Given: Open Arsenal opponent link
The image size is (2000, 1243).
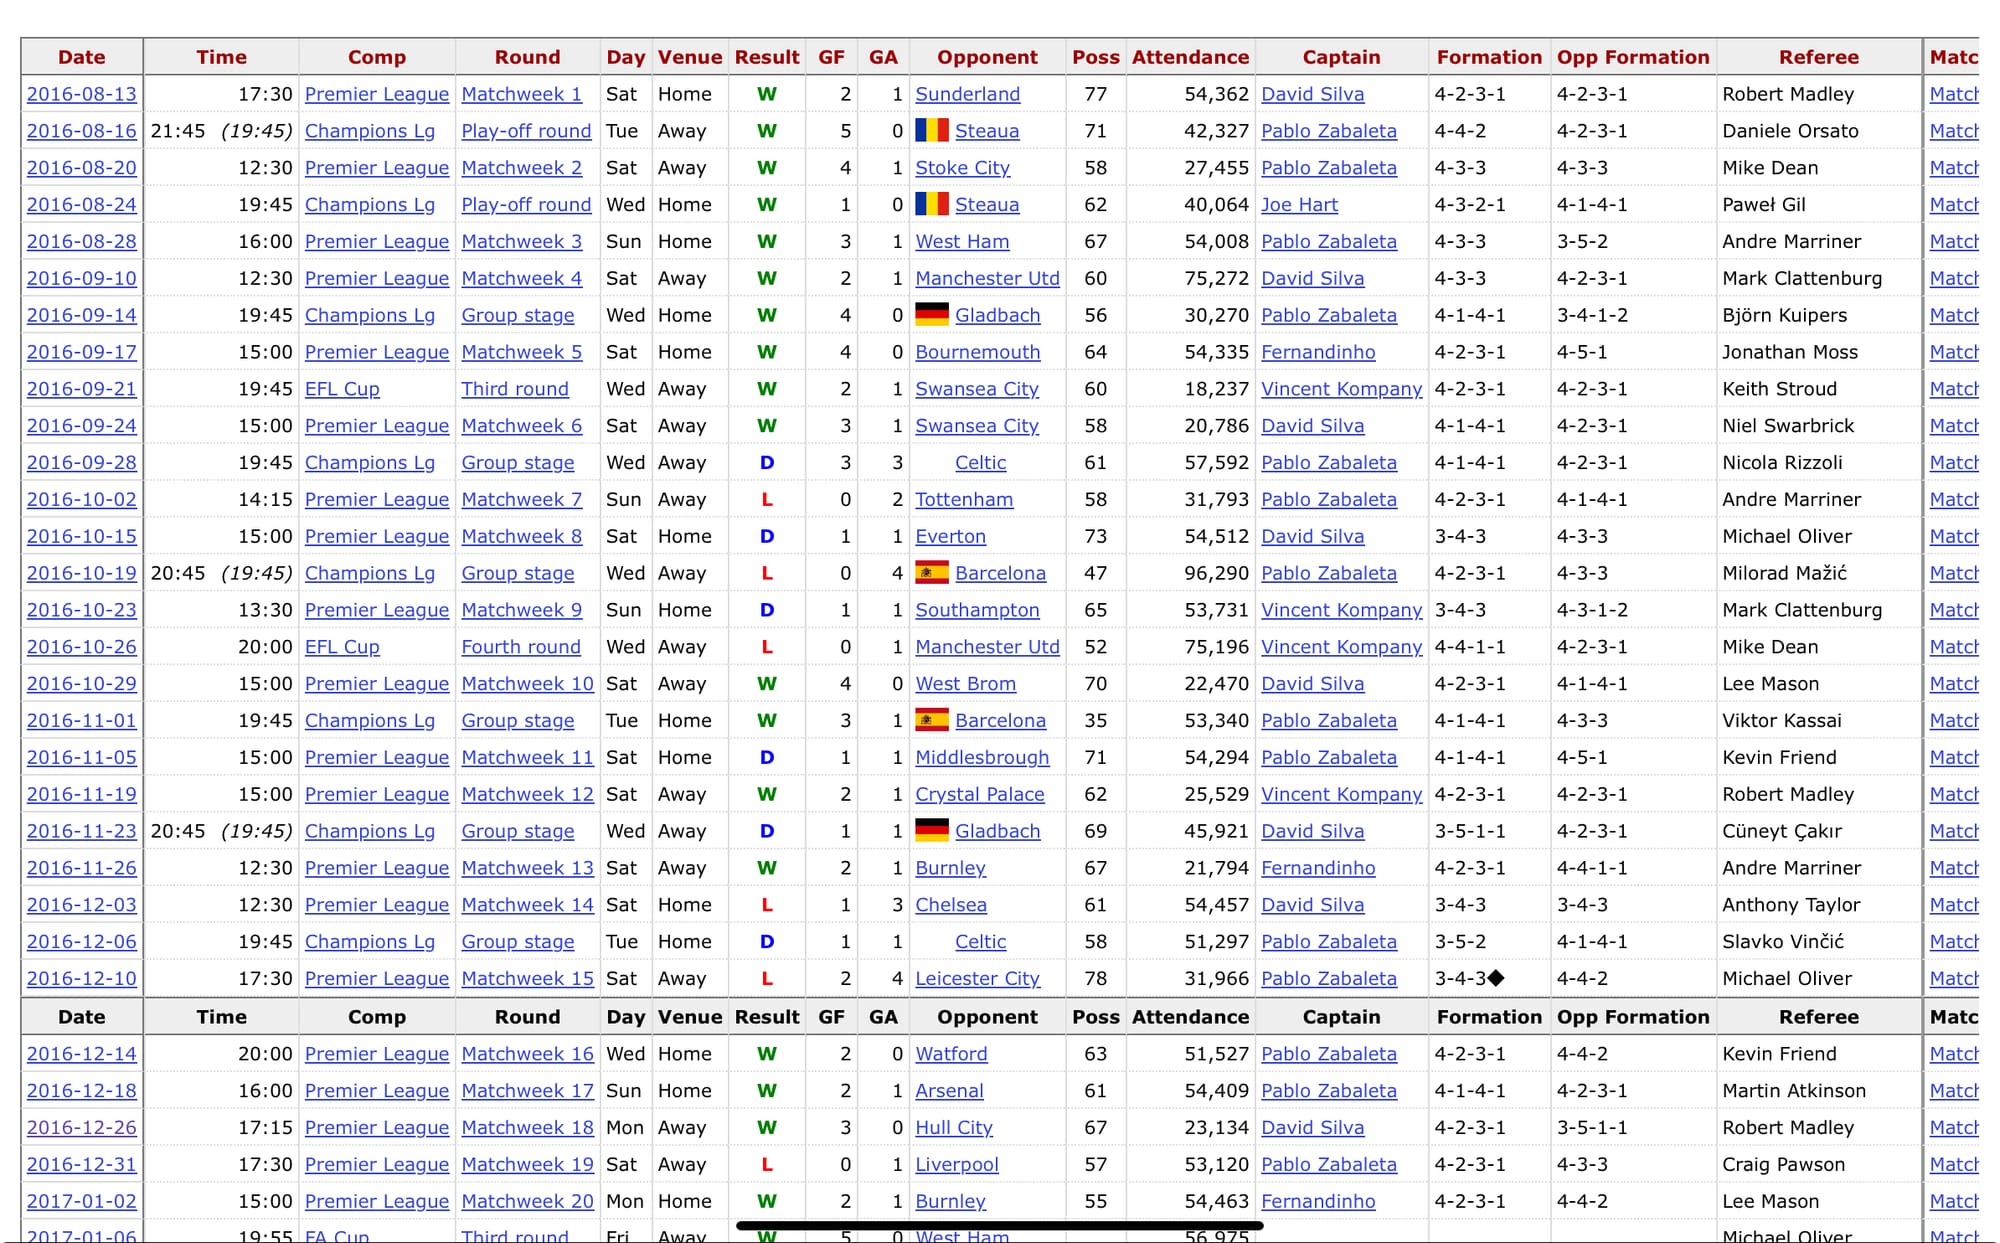Looking at the screenshot, I should click(x=950, y=1091).
